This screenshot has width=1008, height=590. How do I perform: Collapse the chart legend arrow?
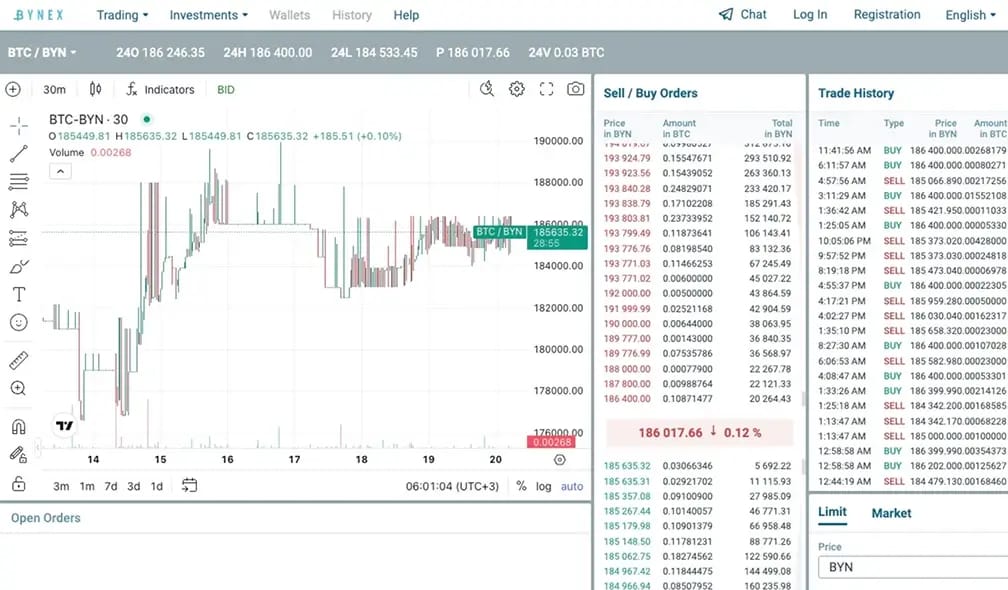60,171
